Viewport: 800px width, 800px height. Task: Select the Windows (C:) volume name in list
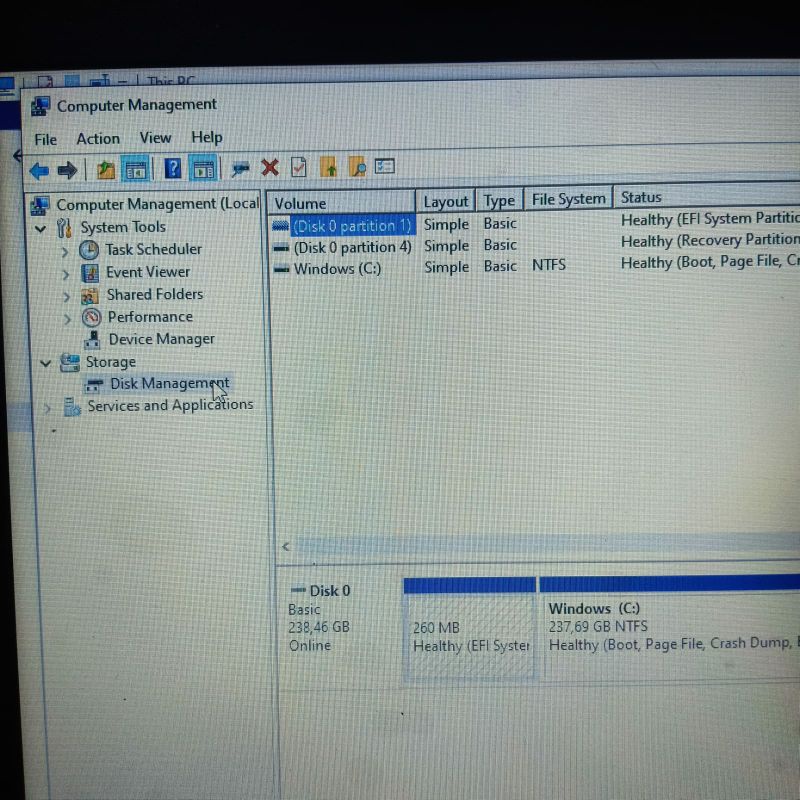pos(337,269)
